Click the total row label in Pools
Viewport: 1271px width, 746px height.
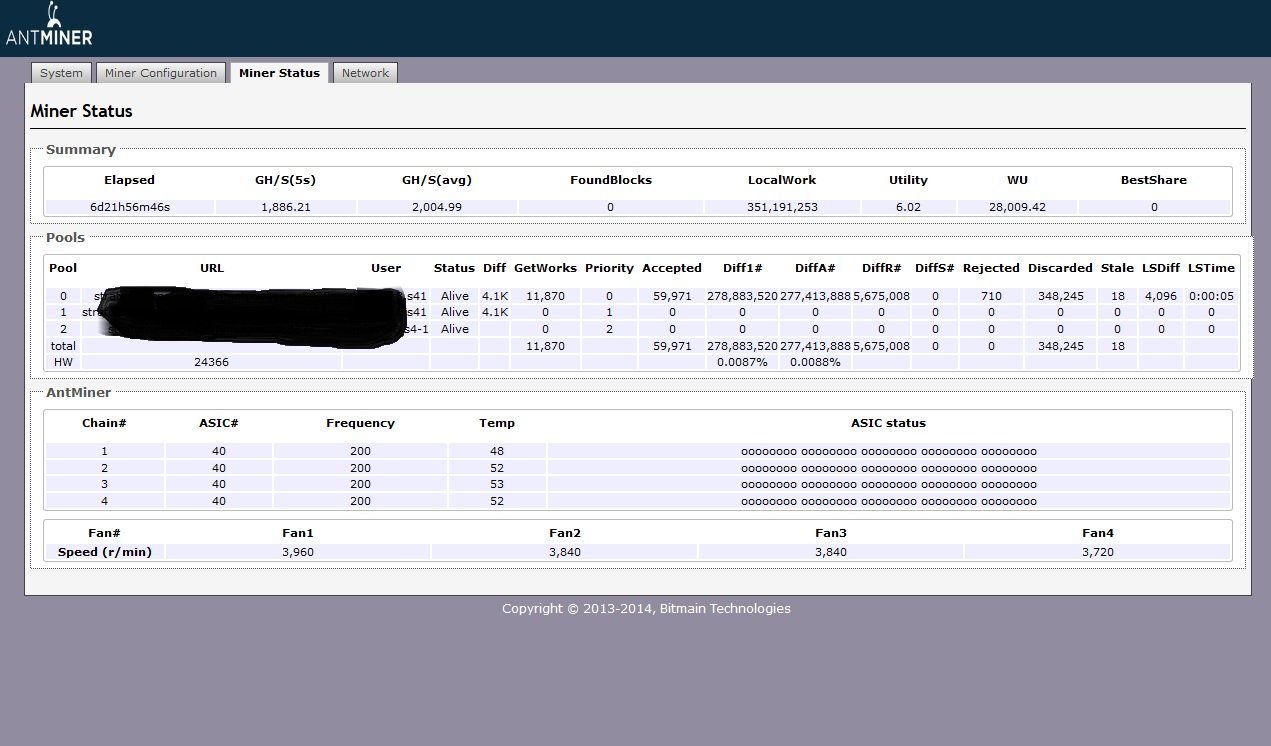tap(63, 346)
